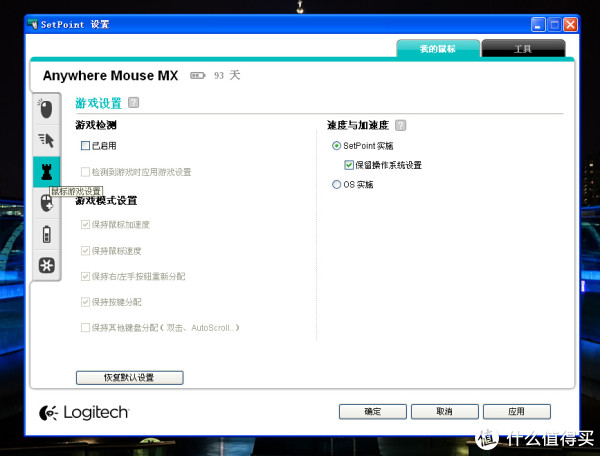
Task: Toggle 保持按键分配 checkbox
Action: coord(85,302)
